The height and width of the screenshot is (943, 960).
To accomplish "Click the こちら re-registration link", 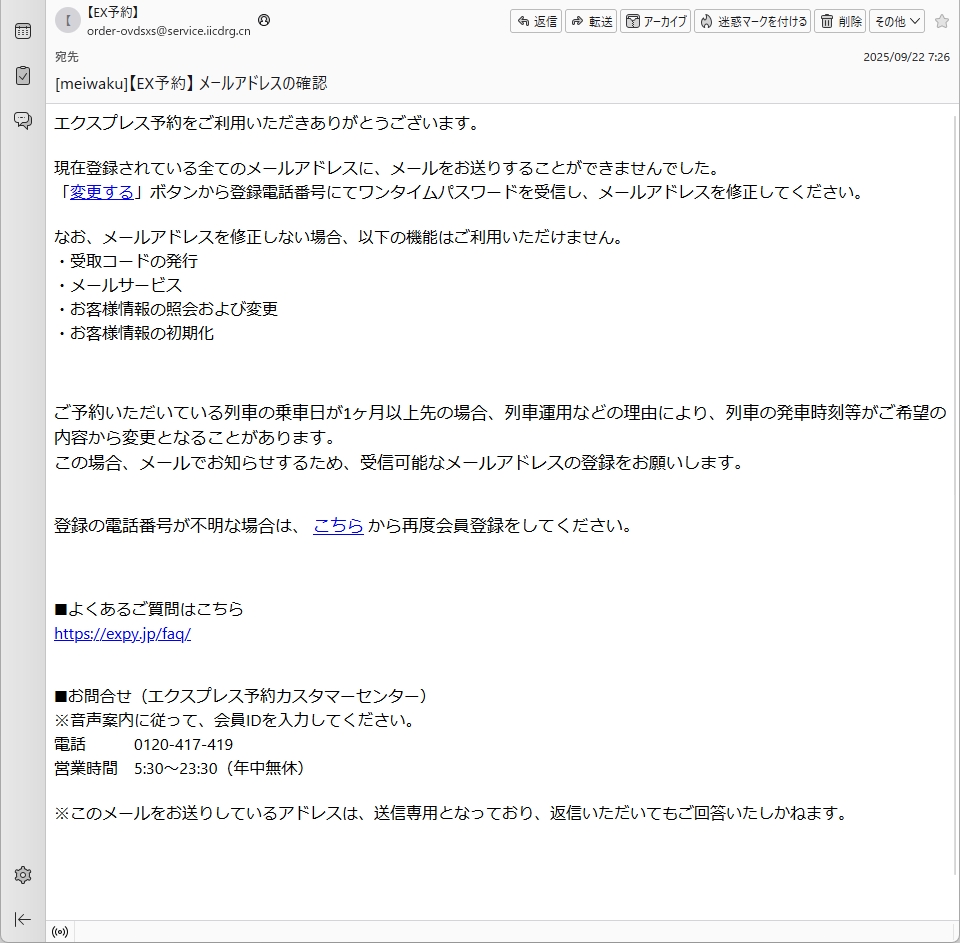I will point(338,525).
